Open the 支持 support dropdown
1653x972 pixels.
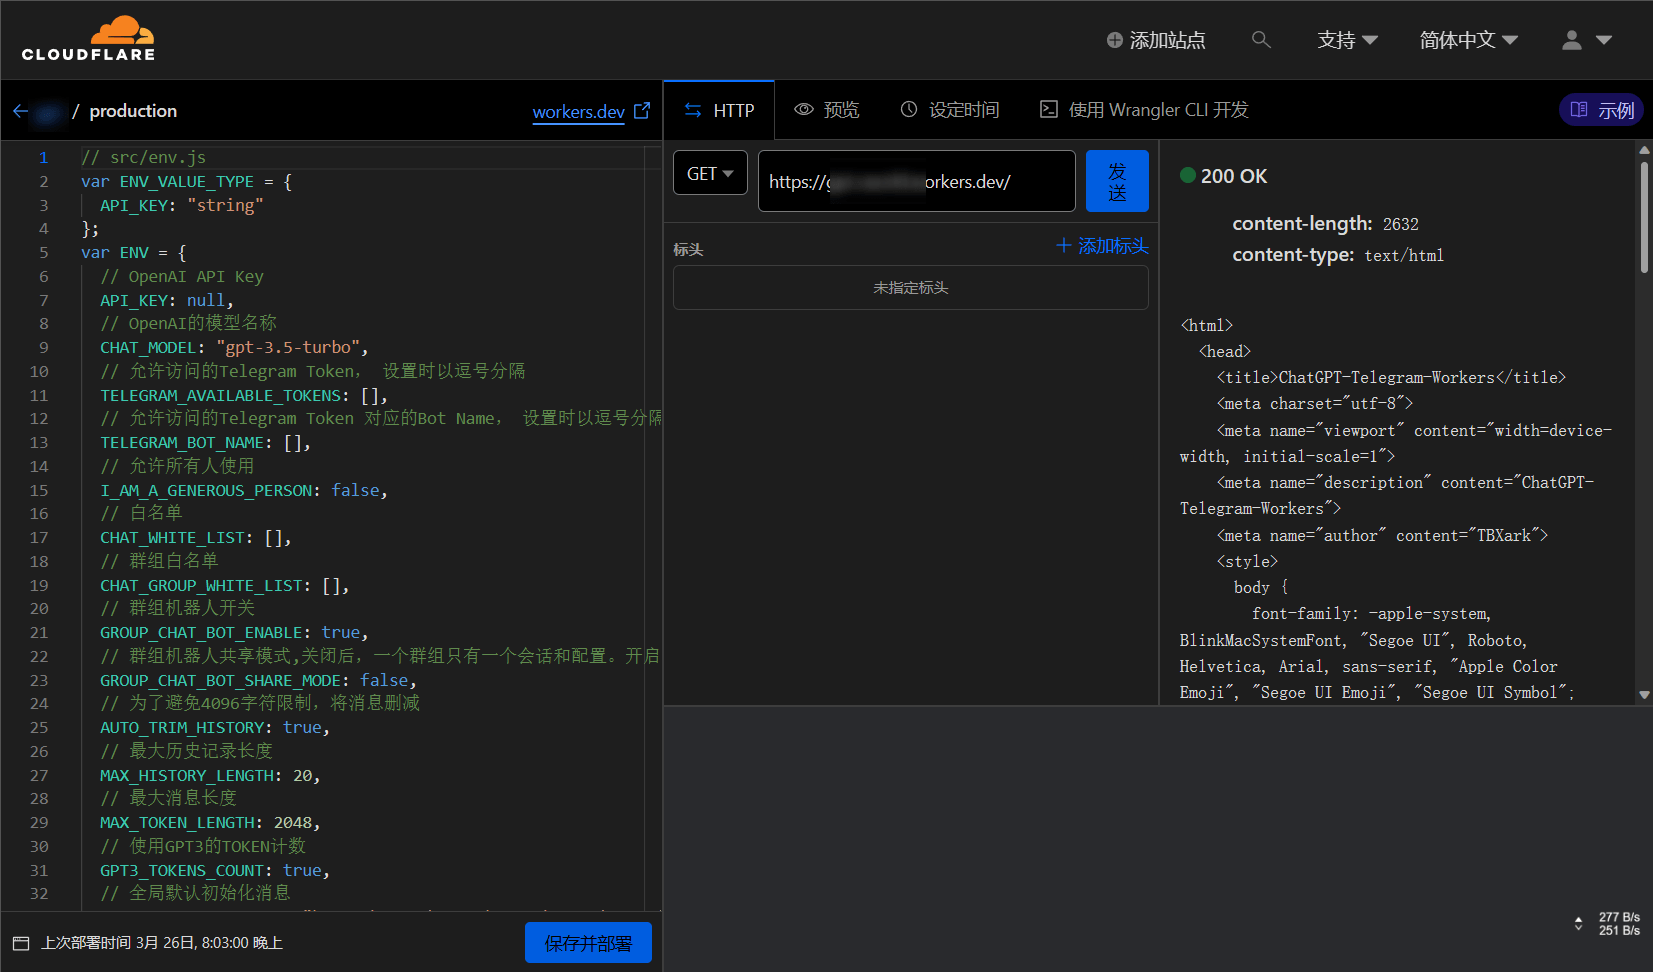pos(1347,40)
